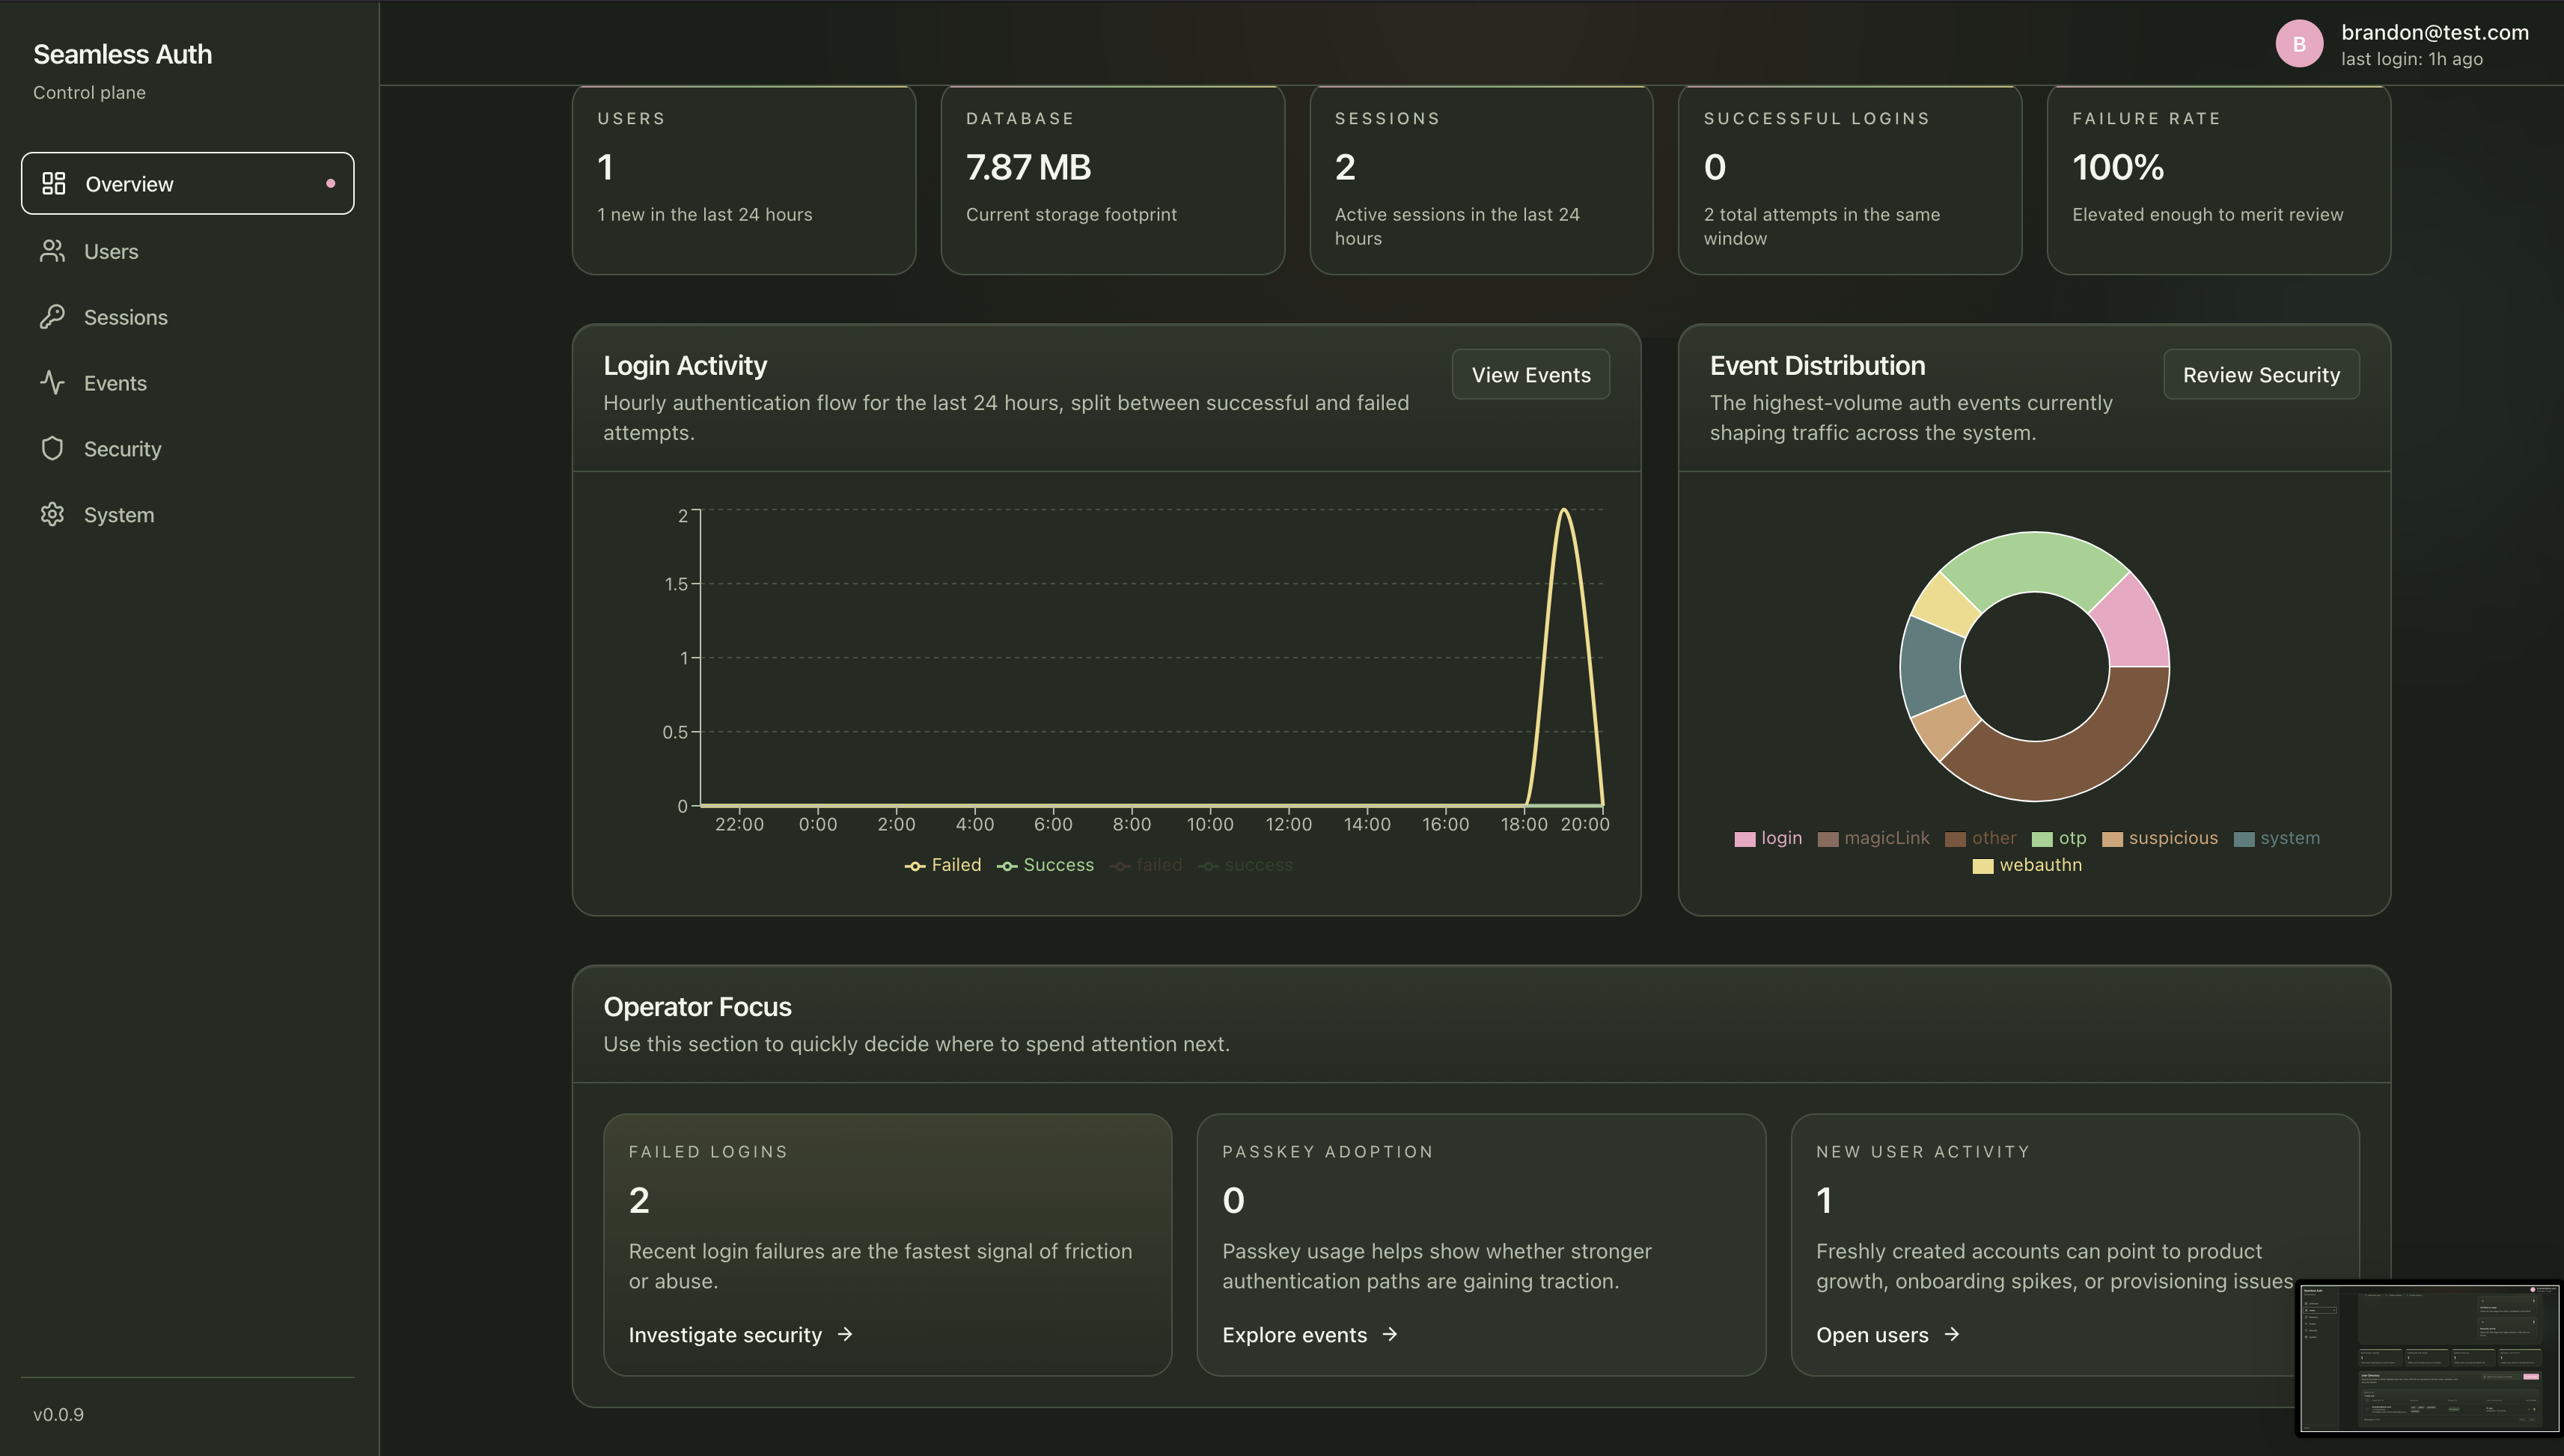
Task: Click the 'last login: 1h ago' text
Action: (2411, 59)
